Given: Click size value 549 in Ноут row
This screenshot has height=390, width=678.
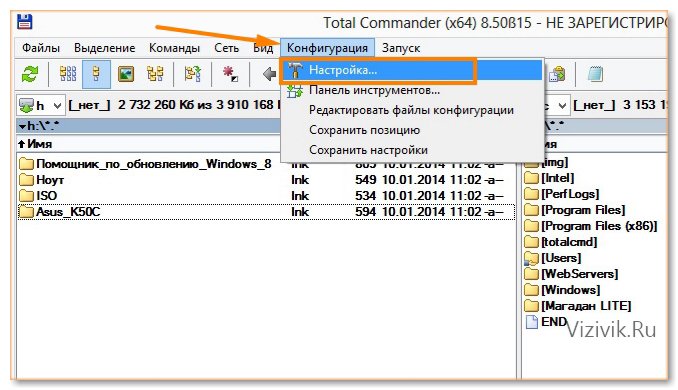Looking at the screenshot, I should [x=365, y=180].
